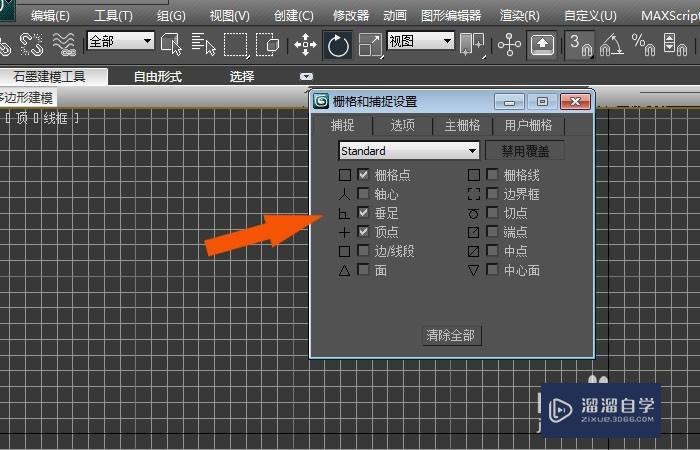Click the 线框 viewport shading label
Viewport: 700px width, 450px height.
(55, 118)
